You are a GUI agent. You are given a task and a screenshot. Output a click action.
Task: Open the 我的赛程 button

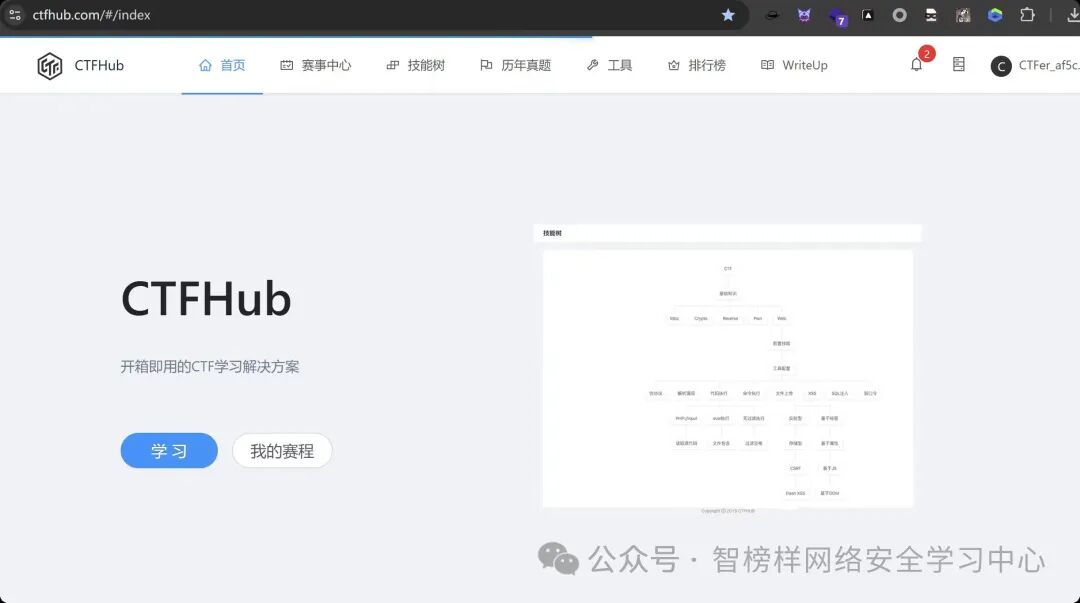282,451
